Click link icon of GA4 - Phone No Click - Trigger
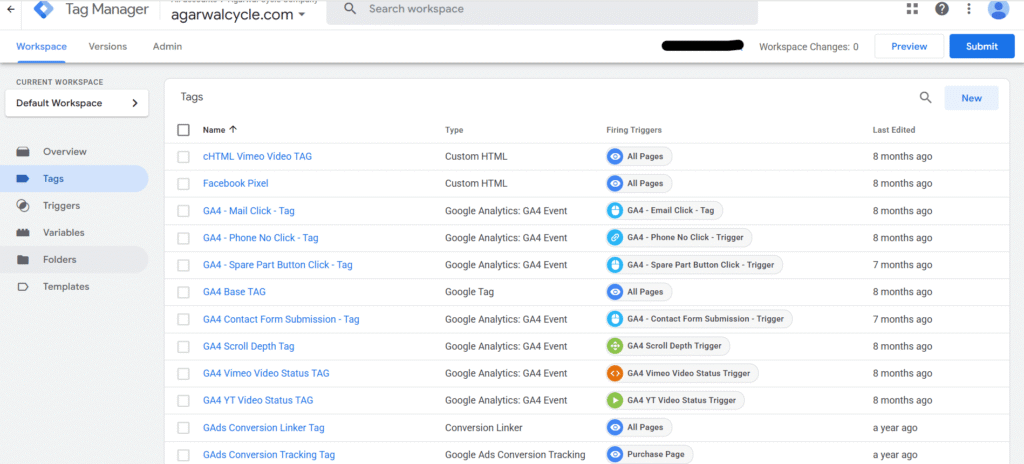Image resolution: width=1024 pixels, height=464 pixels. 615,238
